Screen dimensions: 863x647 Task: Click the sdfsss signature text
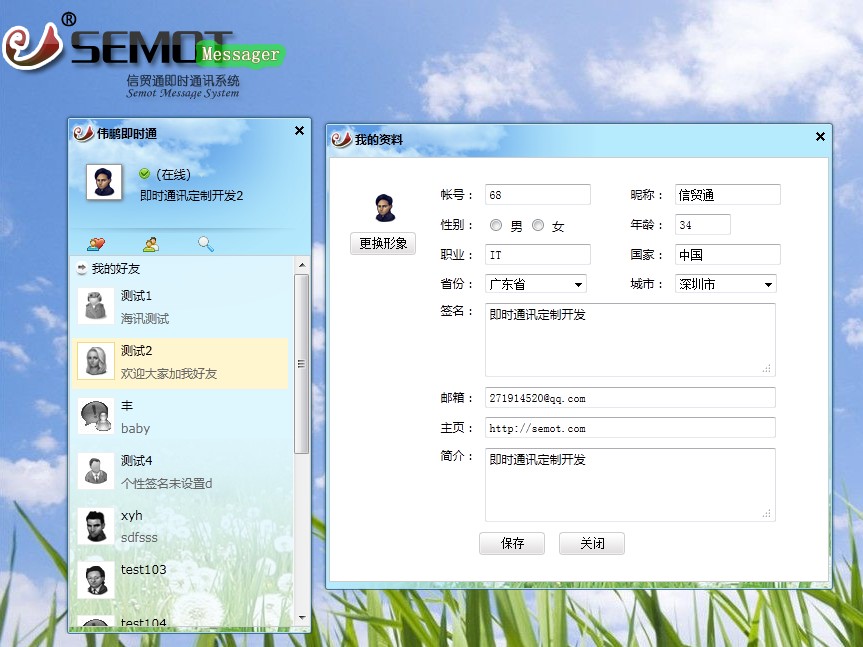point(139,538)
